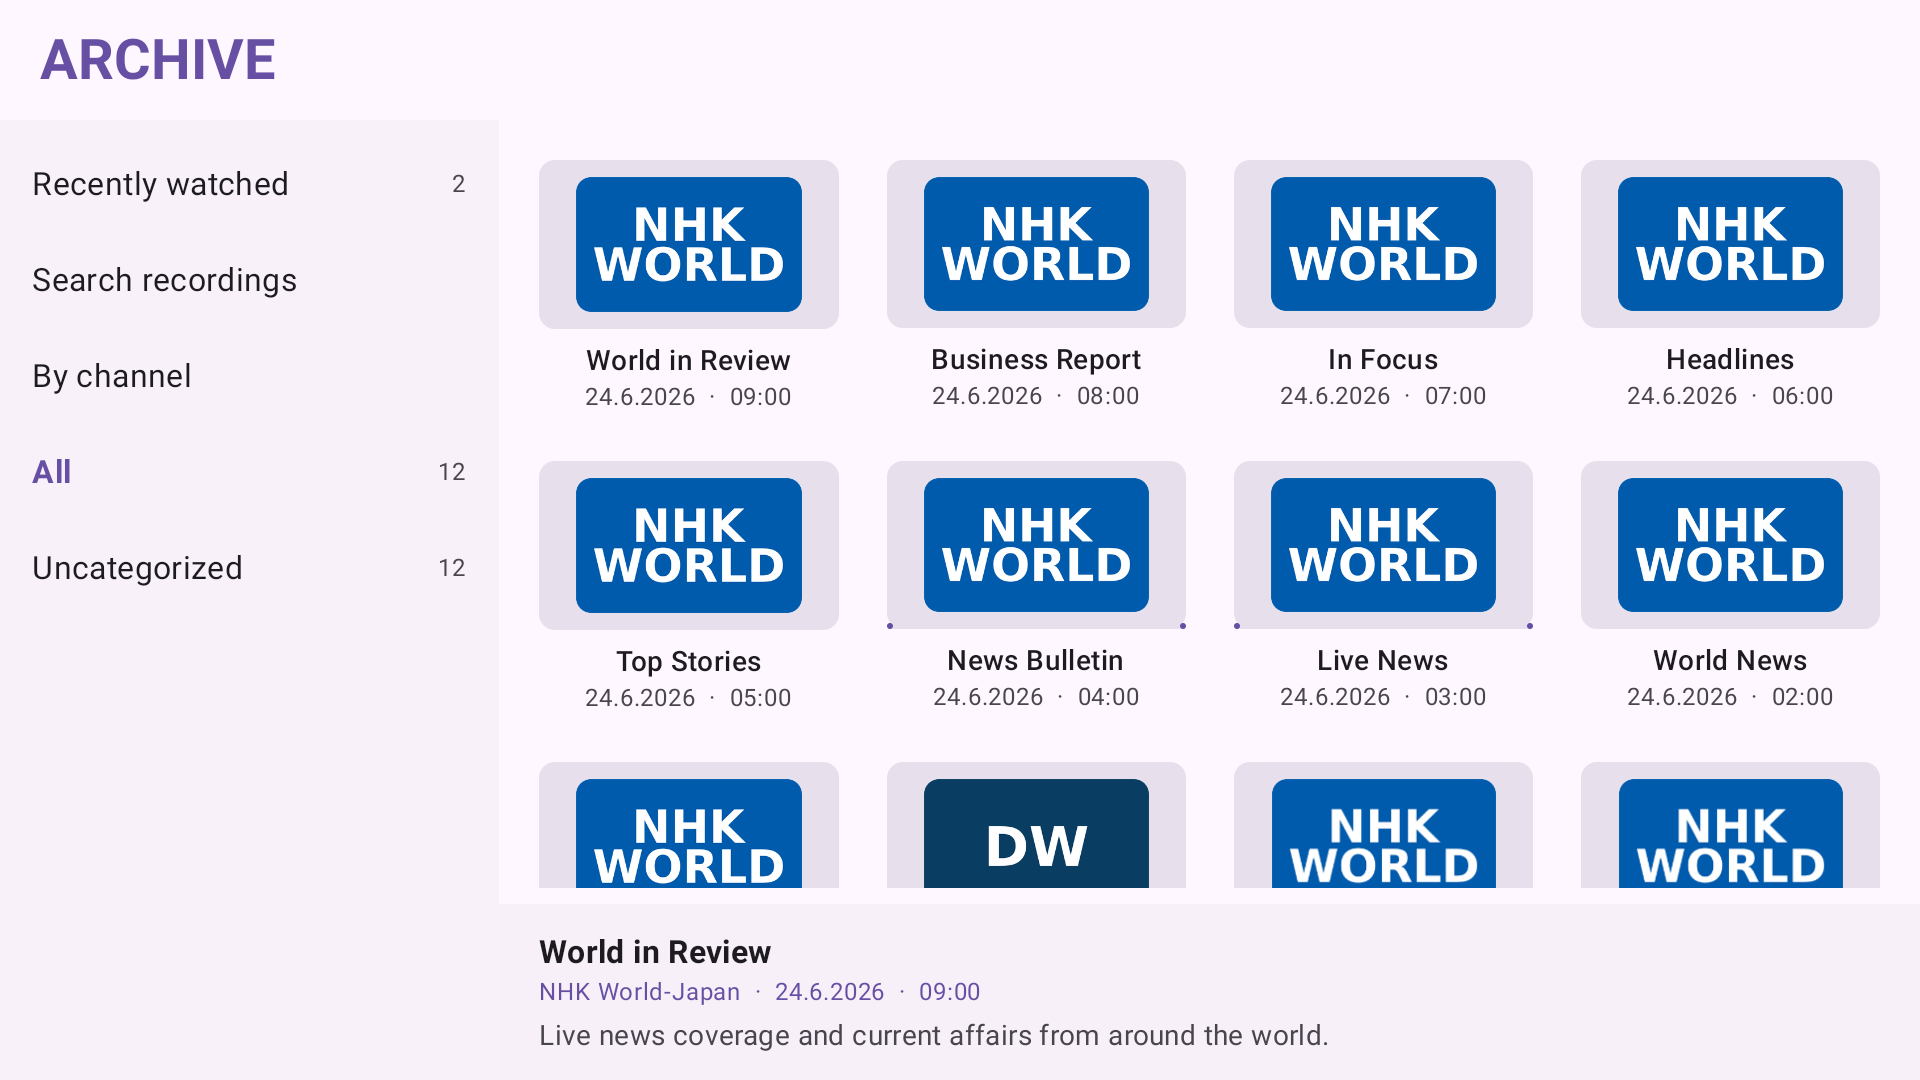Open Recently watched in the sidebar
This screenshot has width=1920, height=1080.
point(249,184)
